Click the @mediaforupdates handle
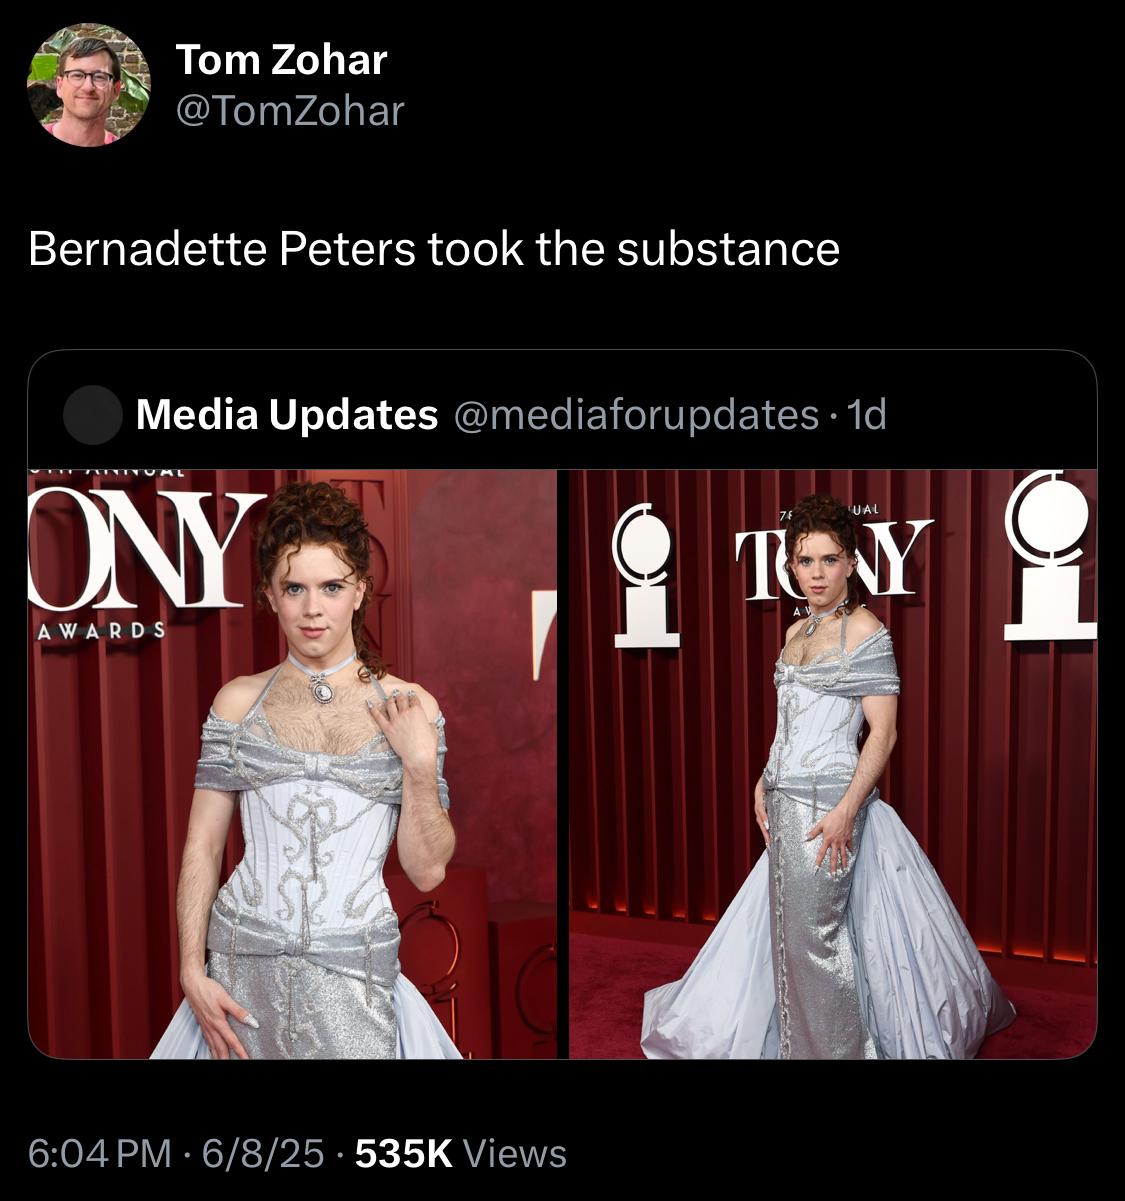 tap(636, 414)
